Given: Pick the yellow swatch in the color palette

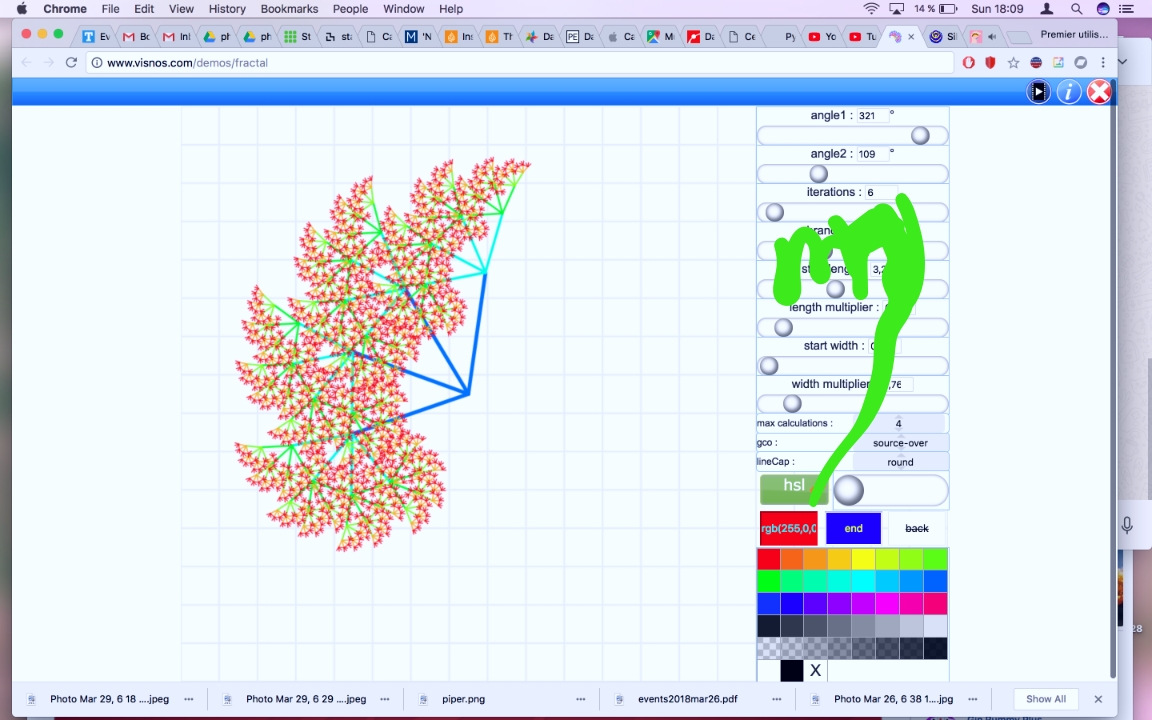Looking at the screenshot, I should (x=862, y=559).
